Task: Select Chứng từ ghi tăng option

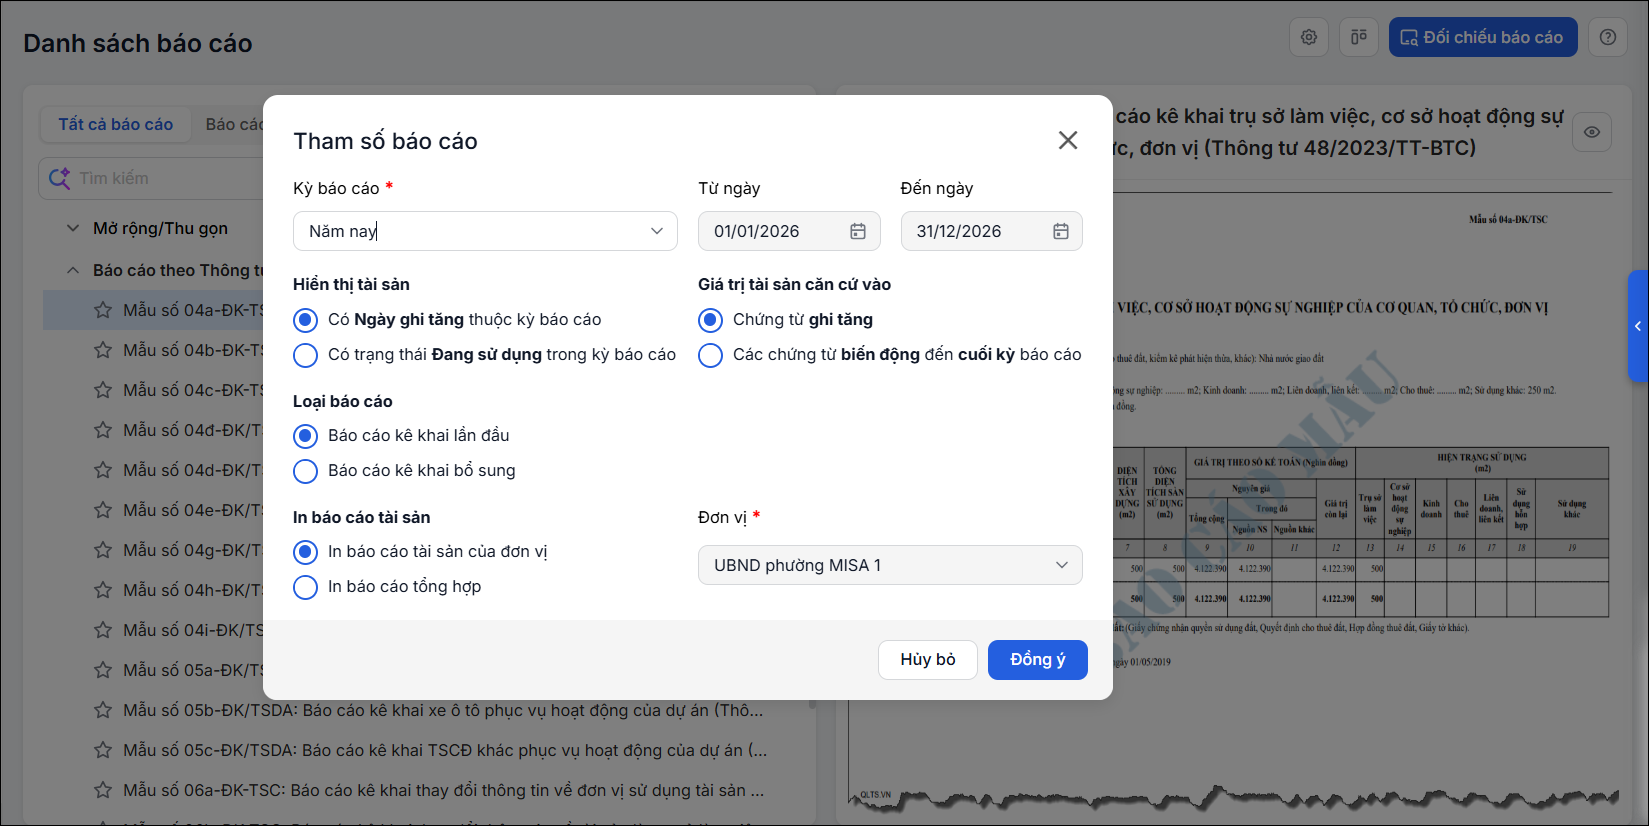Action: pyautogui.click(x=710, y=320)
